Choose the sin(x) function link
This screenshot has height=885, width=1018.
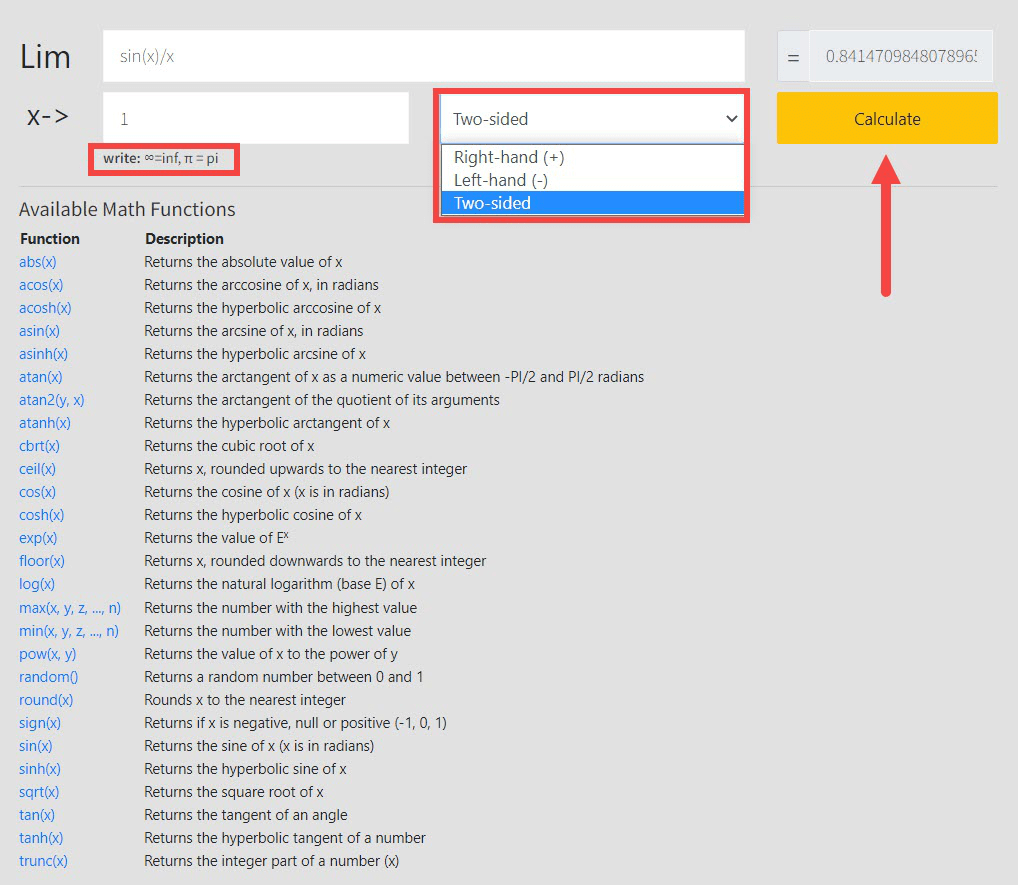point(35,746)
